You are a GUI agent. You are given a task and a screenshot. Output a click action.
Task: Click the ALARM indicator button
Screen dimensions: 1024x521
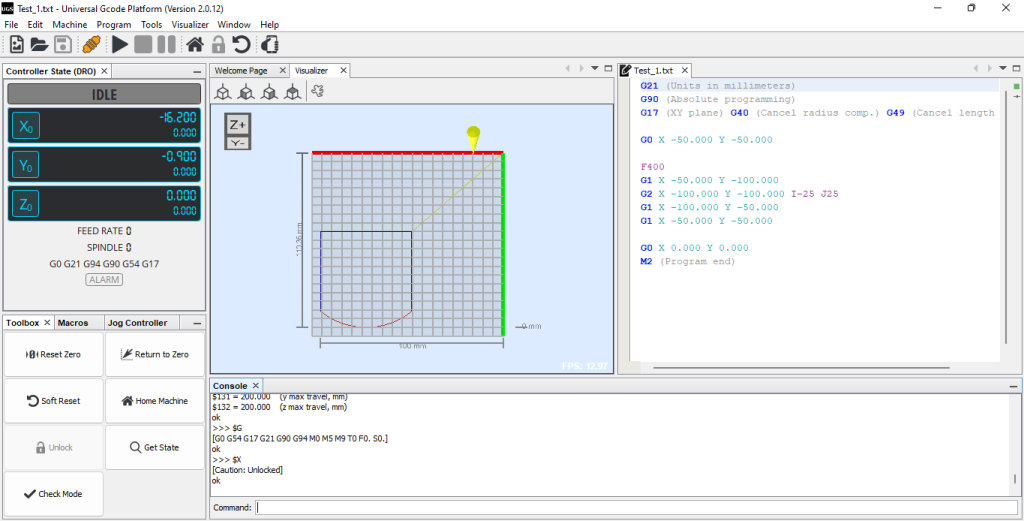[x=104, y=279]
